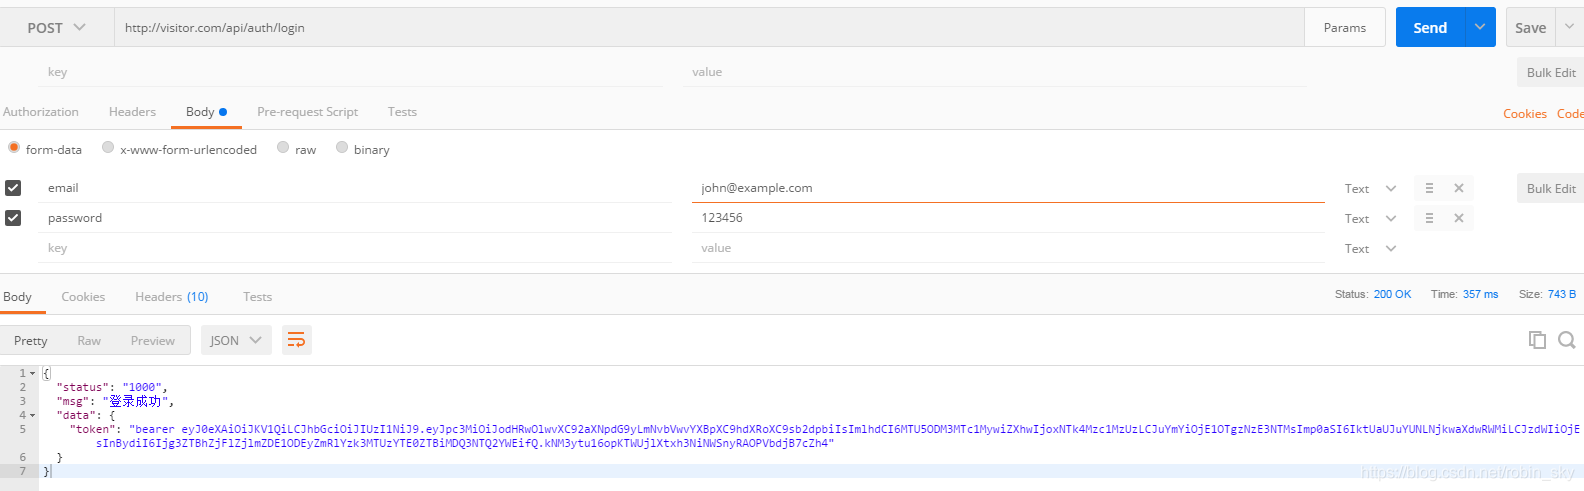1584x491 pixels.
Task: Delete the email row with X icon
Action: 1459,188
